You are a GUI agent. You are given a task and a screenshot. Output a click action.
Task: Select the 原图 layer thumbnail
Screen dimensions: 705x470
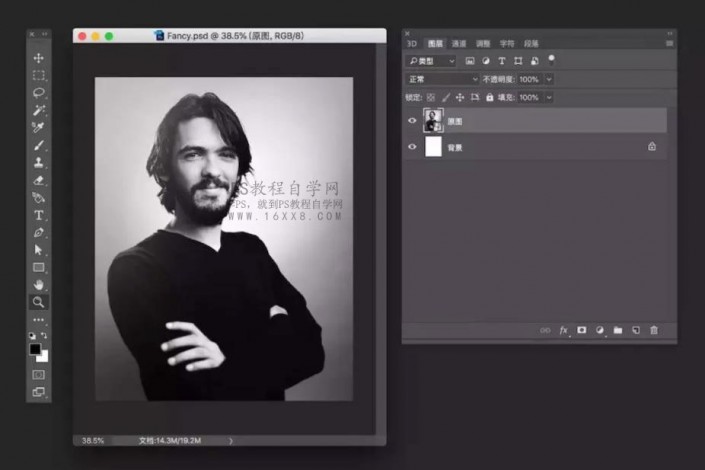coord(433,121)
